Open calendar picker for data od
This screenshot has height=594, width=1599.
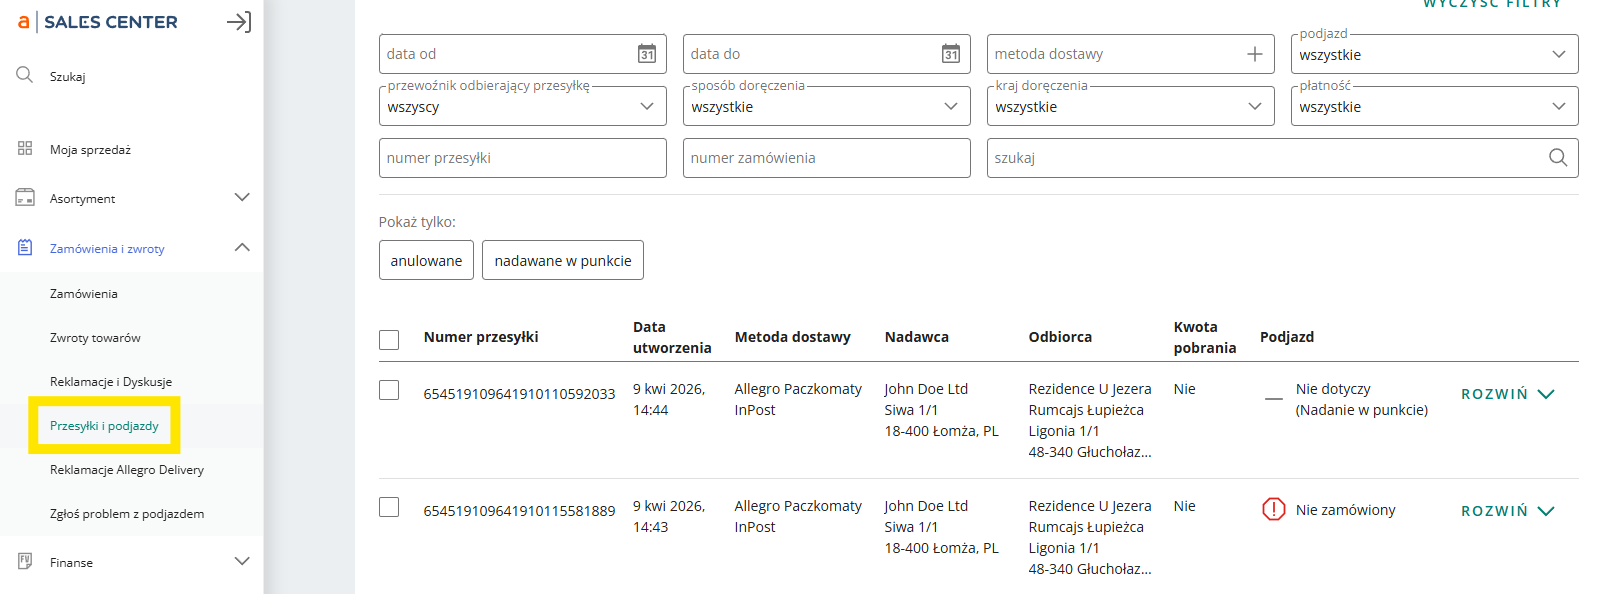pyautogui.click(x=647, y=54)
